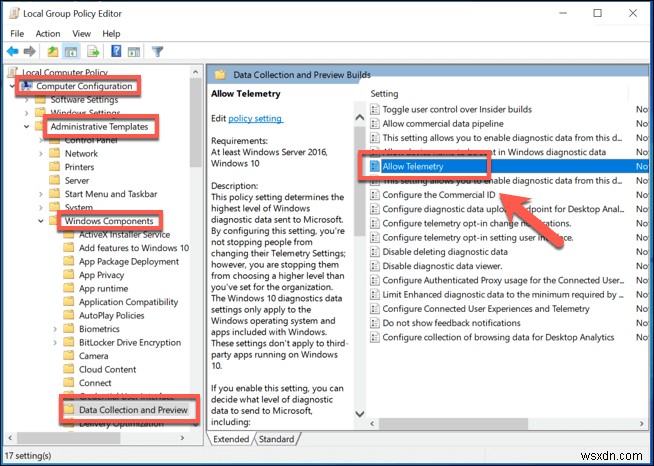This screenshot has height=466, width=654.
Task: Click the policy icon beside Disable diagnostic data viewer
Action: pos(375,266)
